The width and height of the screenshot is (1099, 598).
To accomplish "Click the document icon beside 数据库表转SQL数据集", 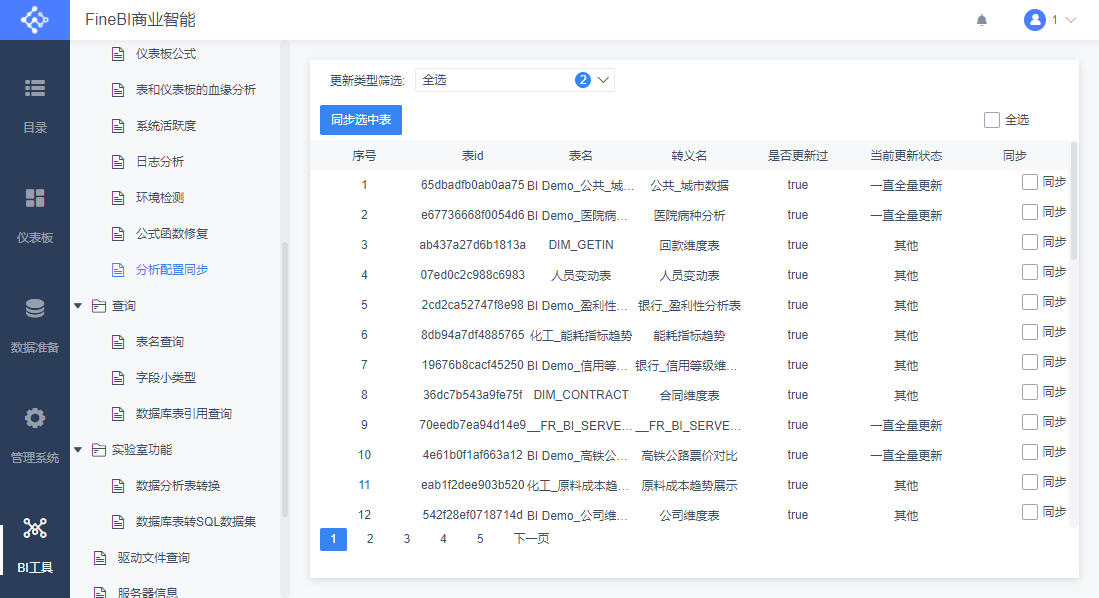I will [118, 522].
